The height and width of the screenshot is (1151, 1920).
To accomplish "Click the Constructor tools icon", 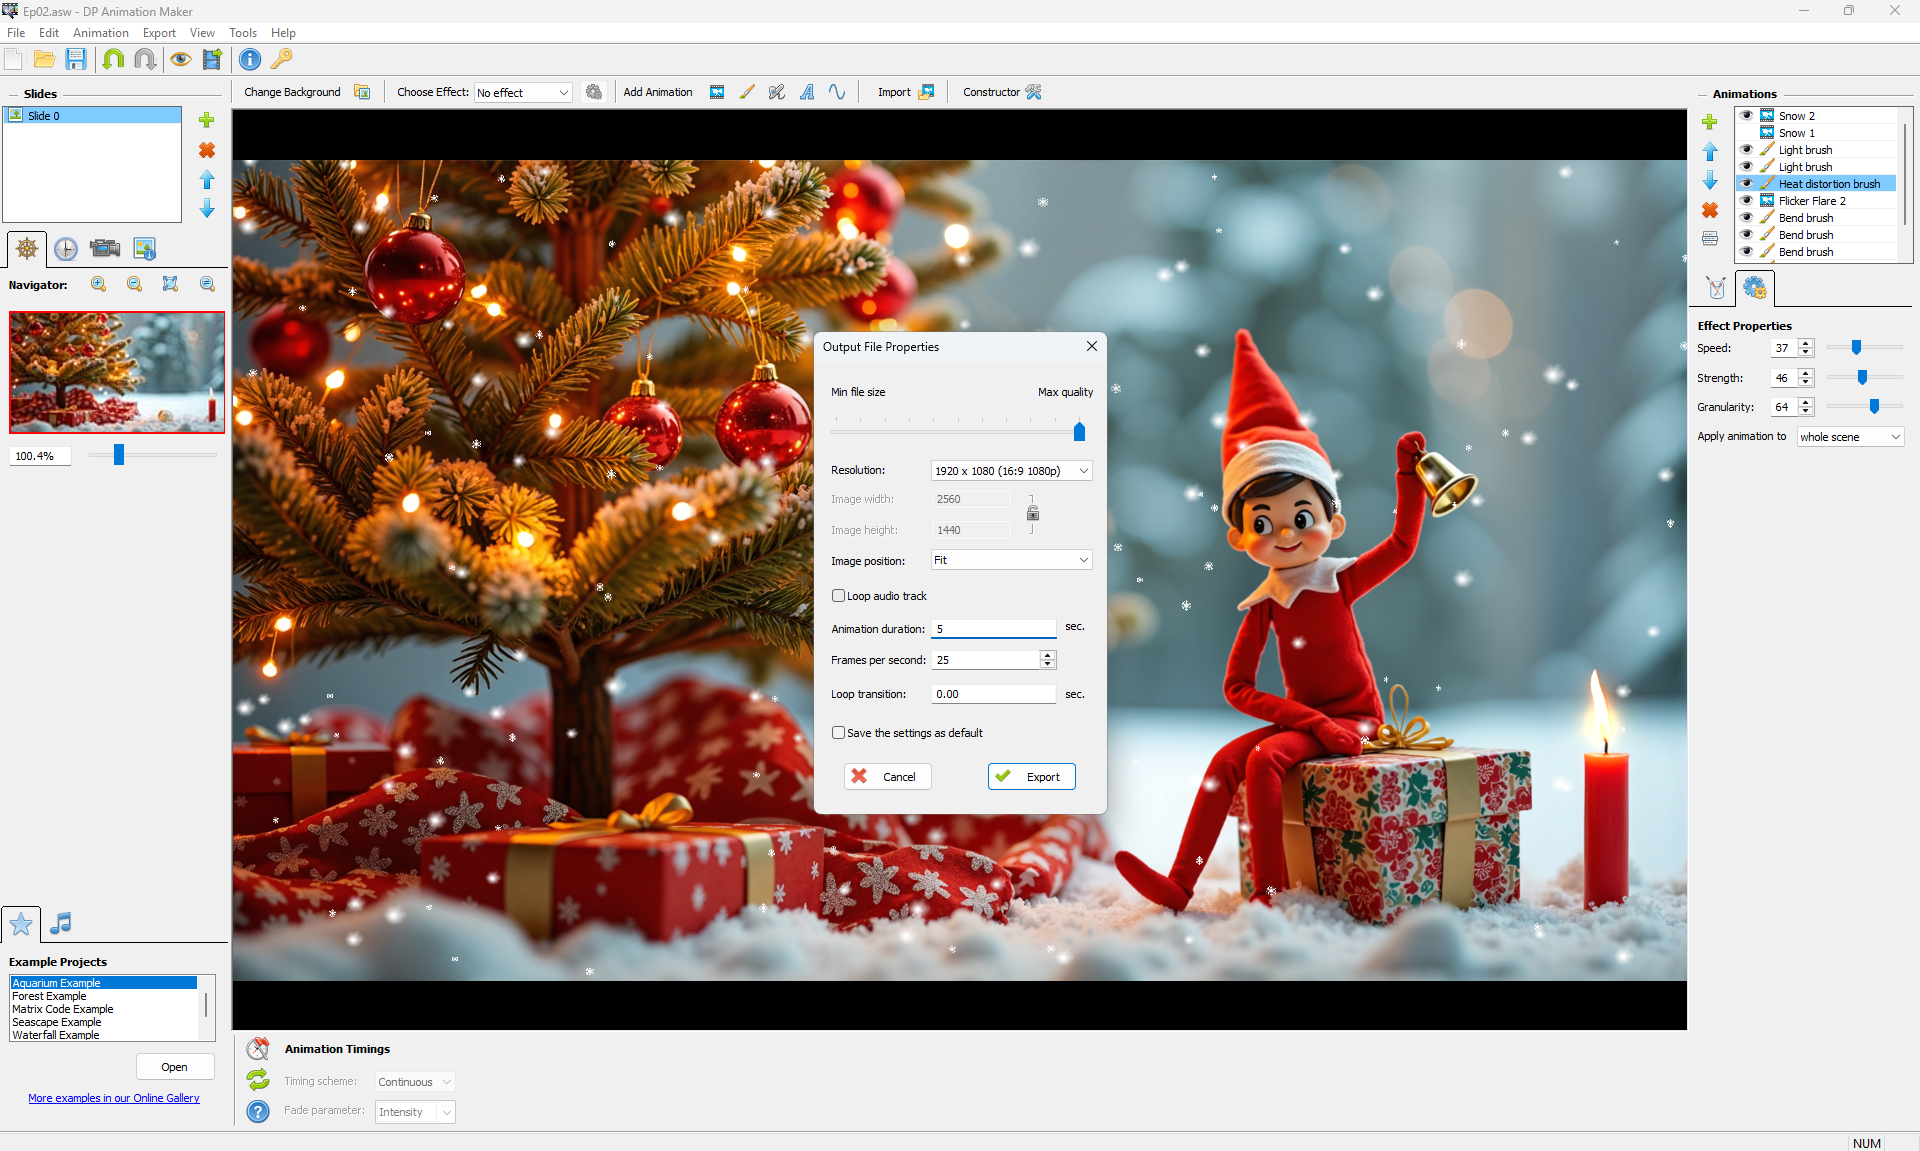I will click(x=1033, y=92).
